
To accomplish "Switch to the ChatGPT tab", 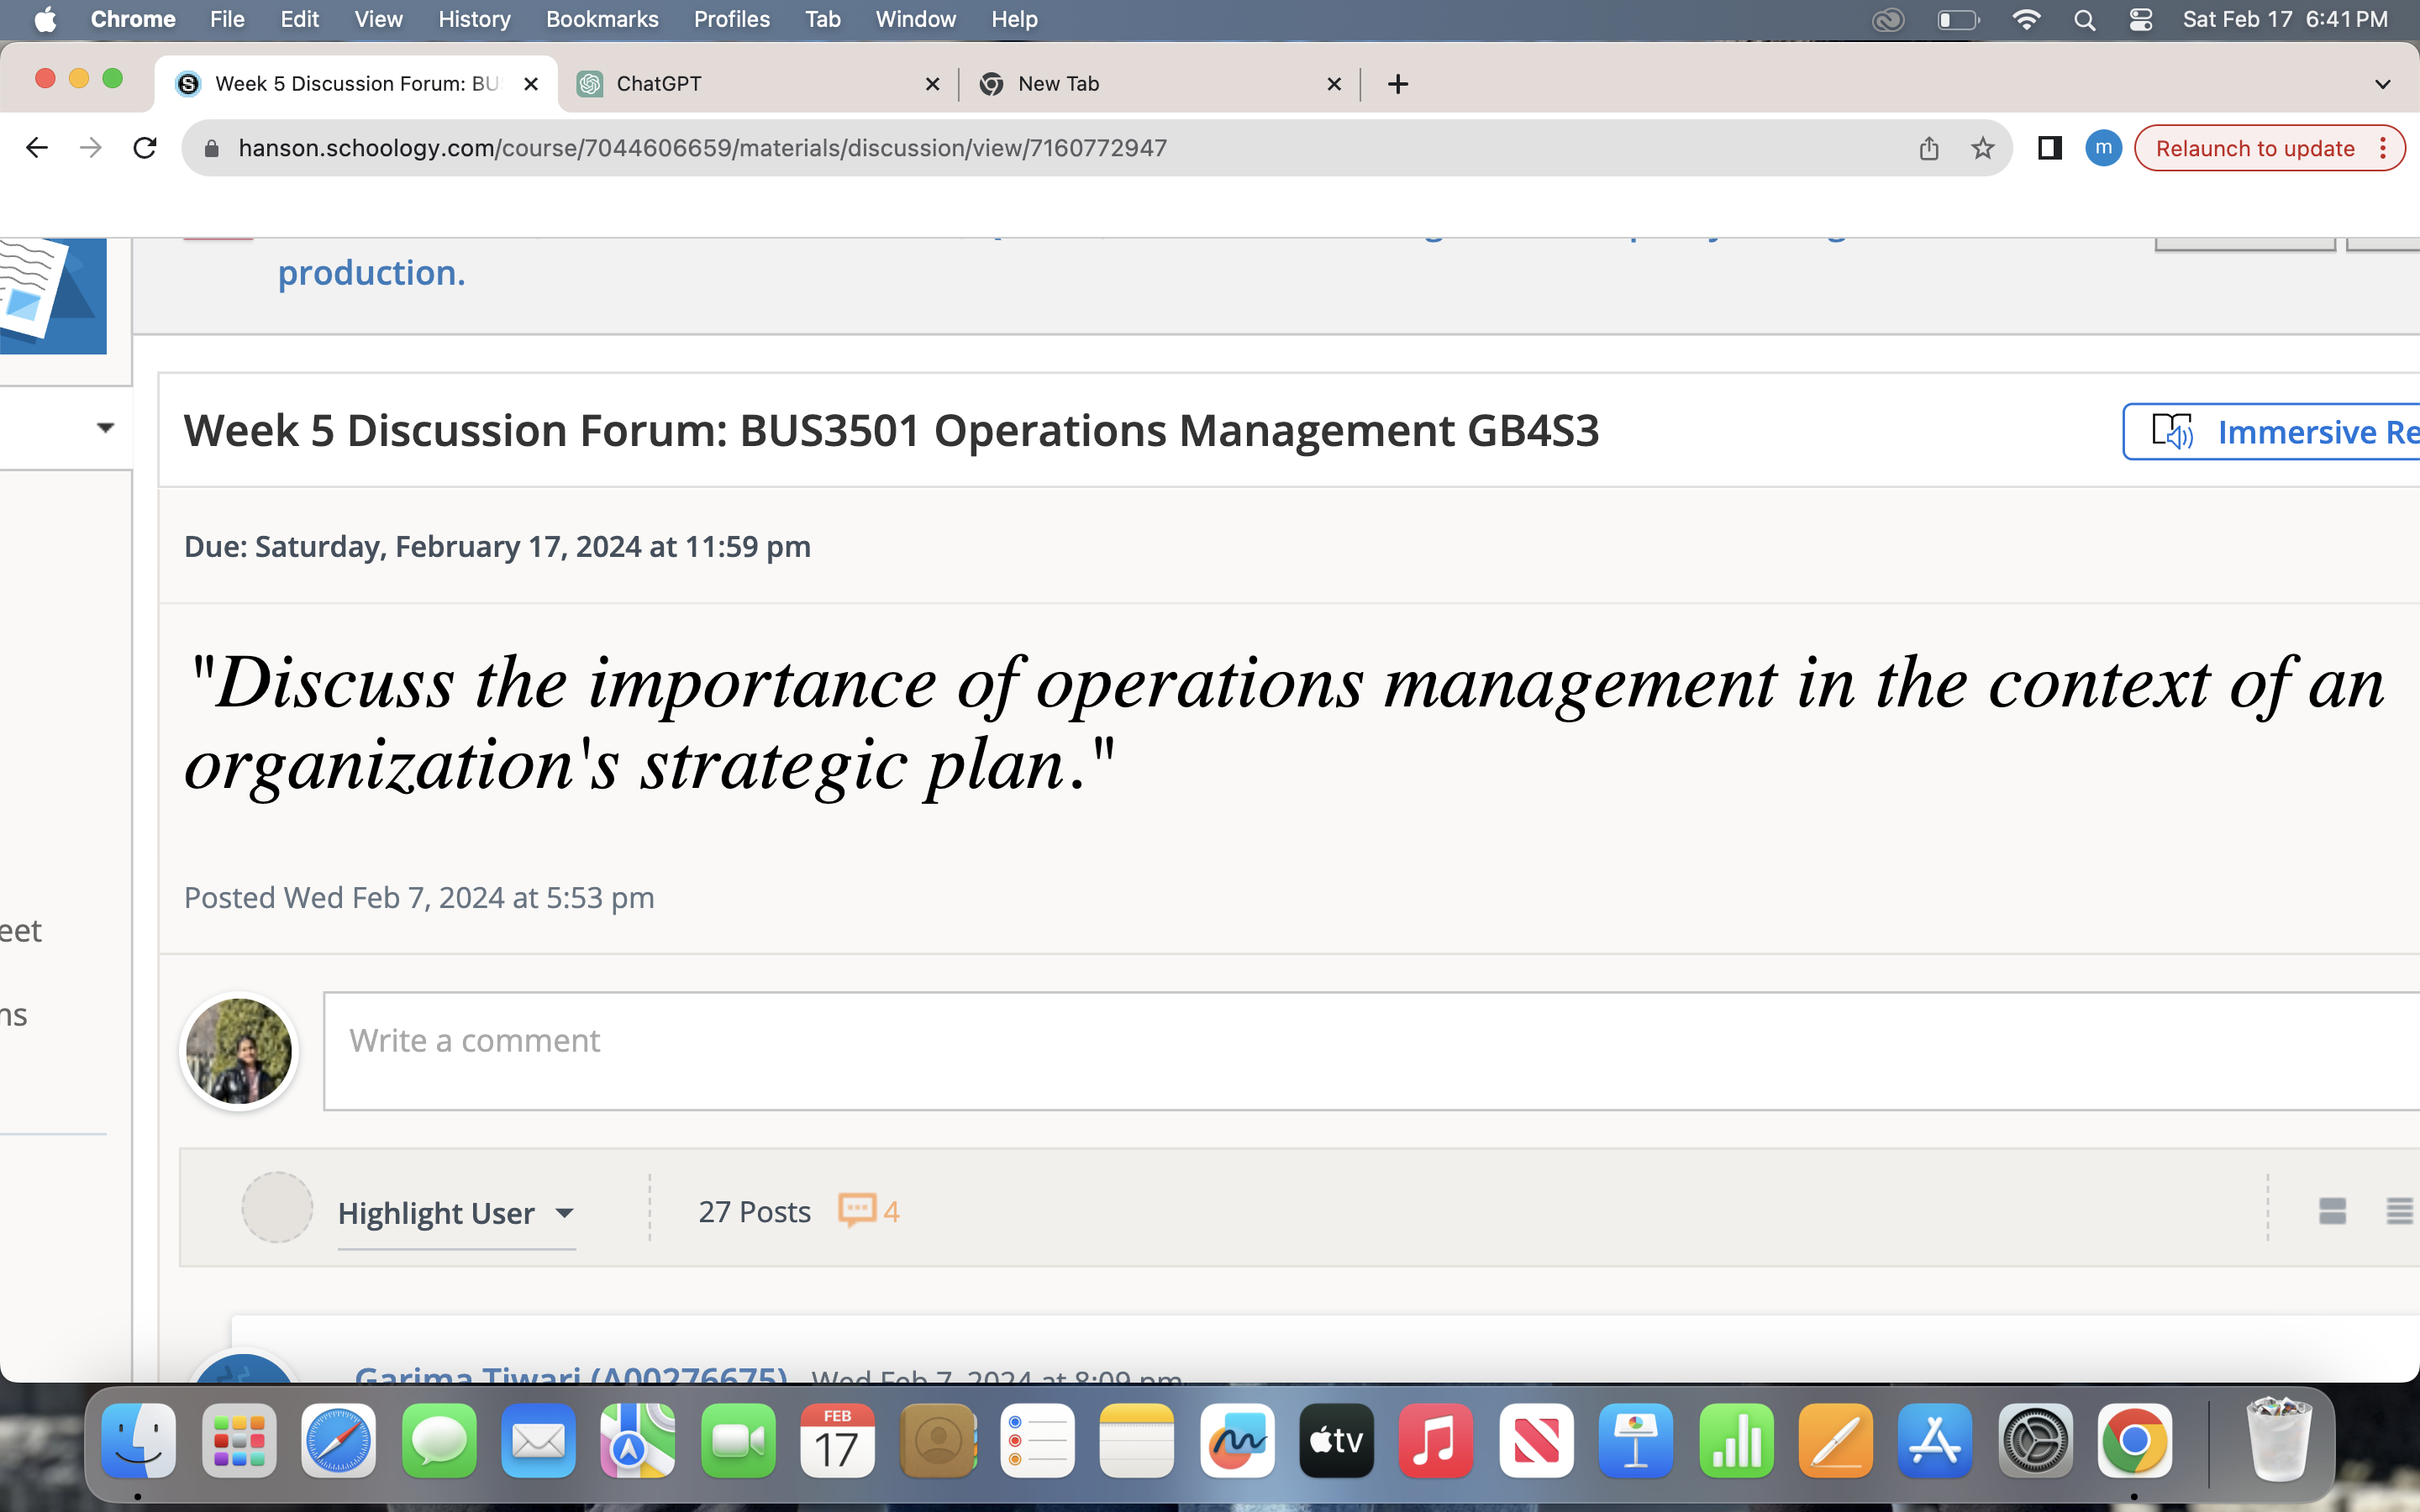I will 658,84.
